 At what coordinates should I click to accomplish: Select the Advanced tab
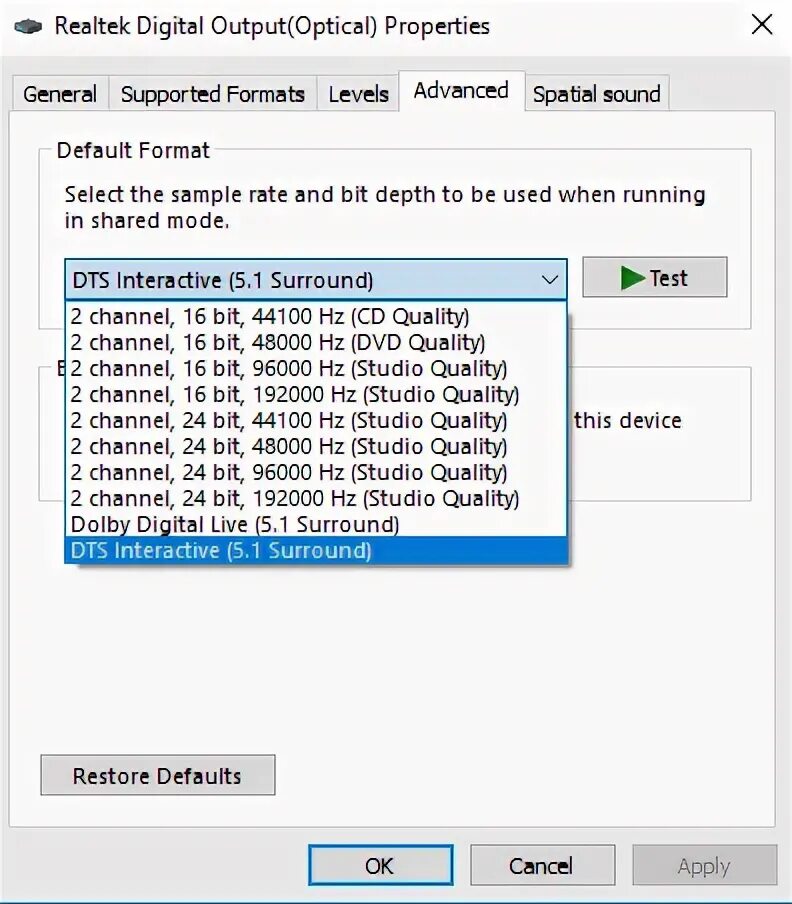(461, 91)
